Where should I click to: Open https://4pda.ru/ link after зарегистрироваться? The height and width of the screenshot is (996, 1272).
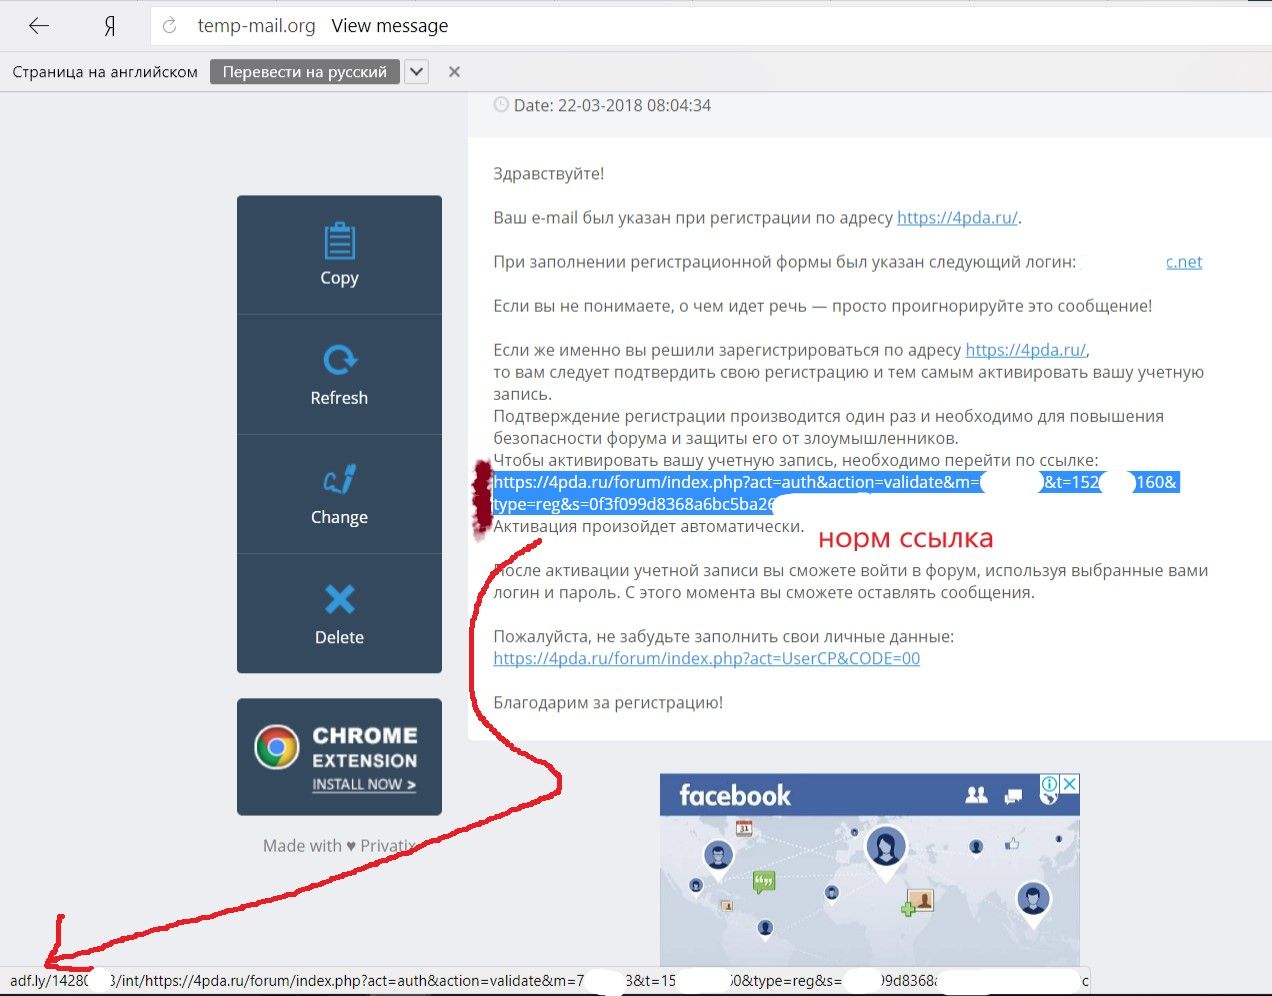(x=1025, y=350)
